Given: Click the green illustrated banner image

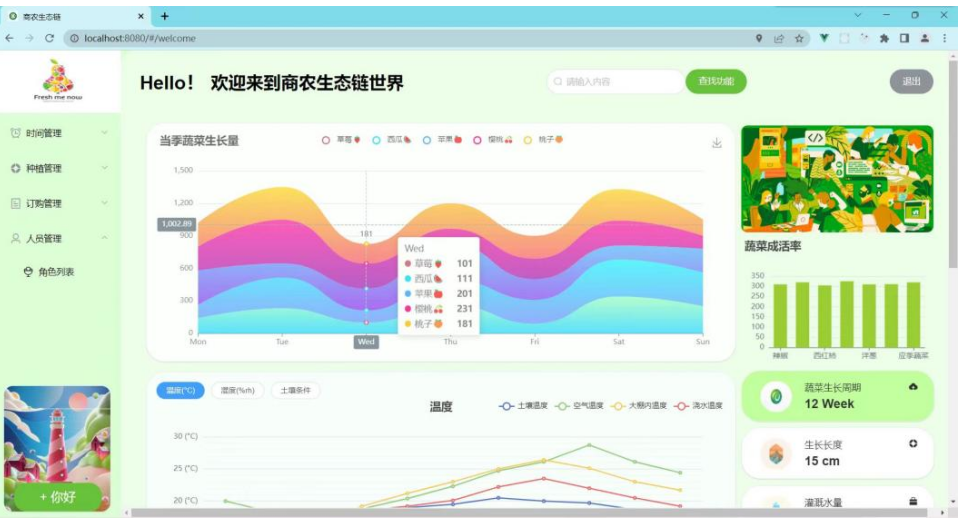Looking at the screenshot, I should coord(837,179).
